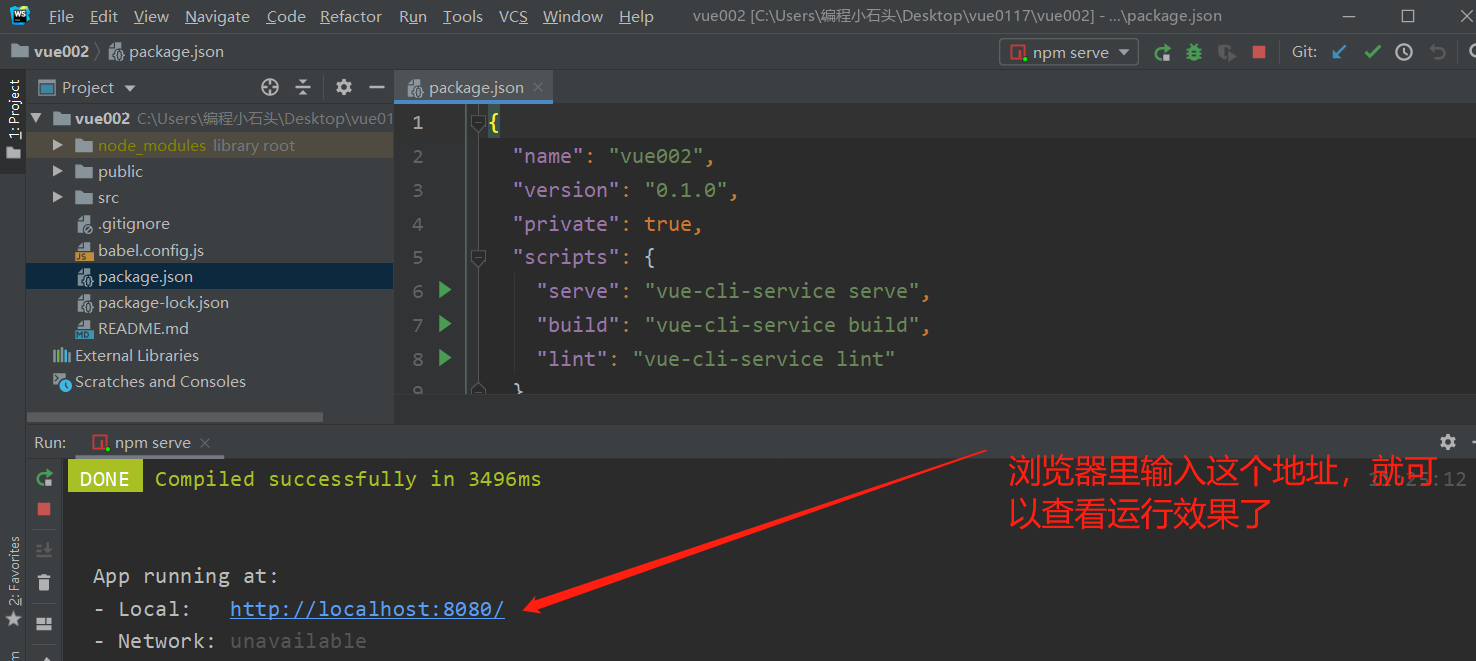Image resolution: width=1476 pixels, height=661 pixels.
Task: Click the Project panel horizontal scrollbar
Action: (175, 417)
